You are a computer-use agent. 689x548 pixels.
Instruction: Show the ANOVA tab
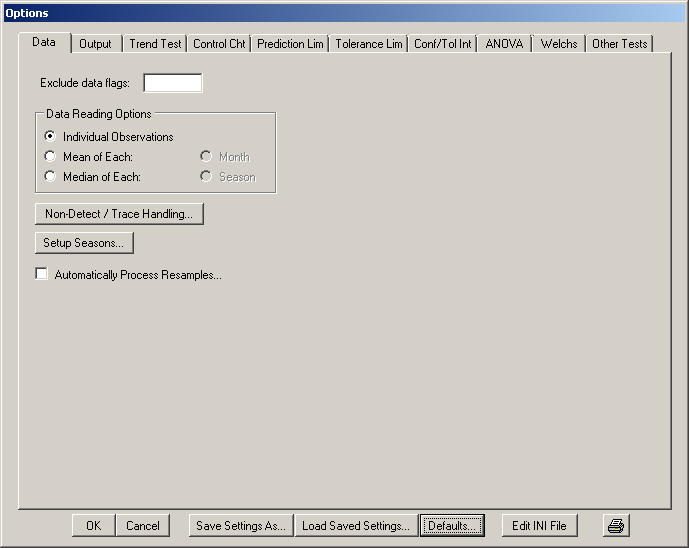504,44
